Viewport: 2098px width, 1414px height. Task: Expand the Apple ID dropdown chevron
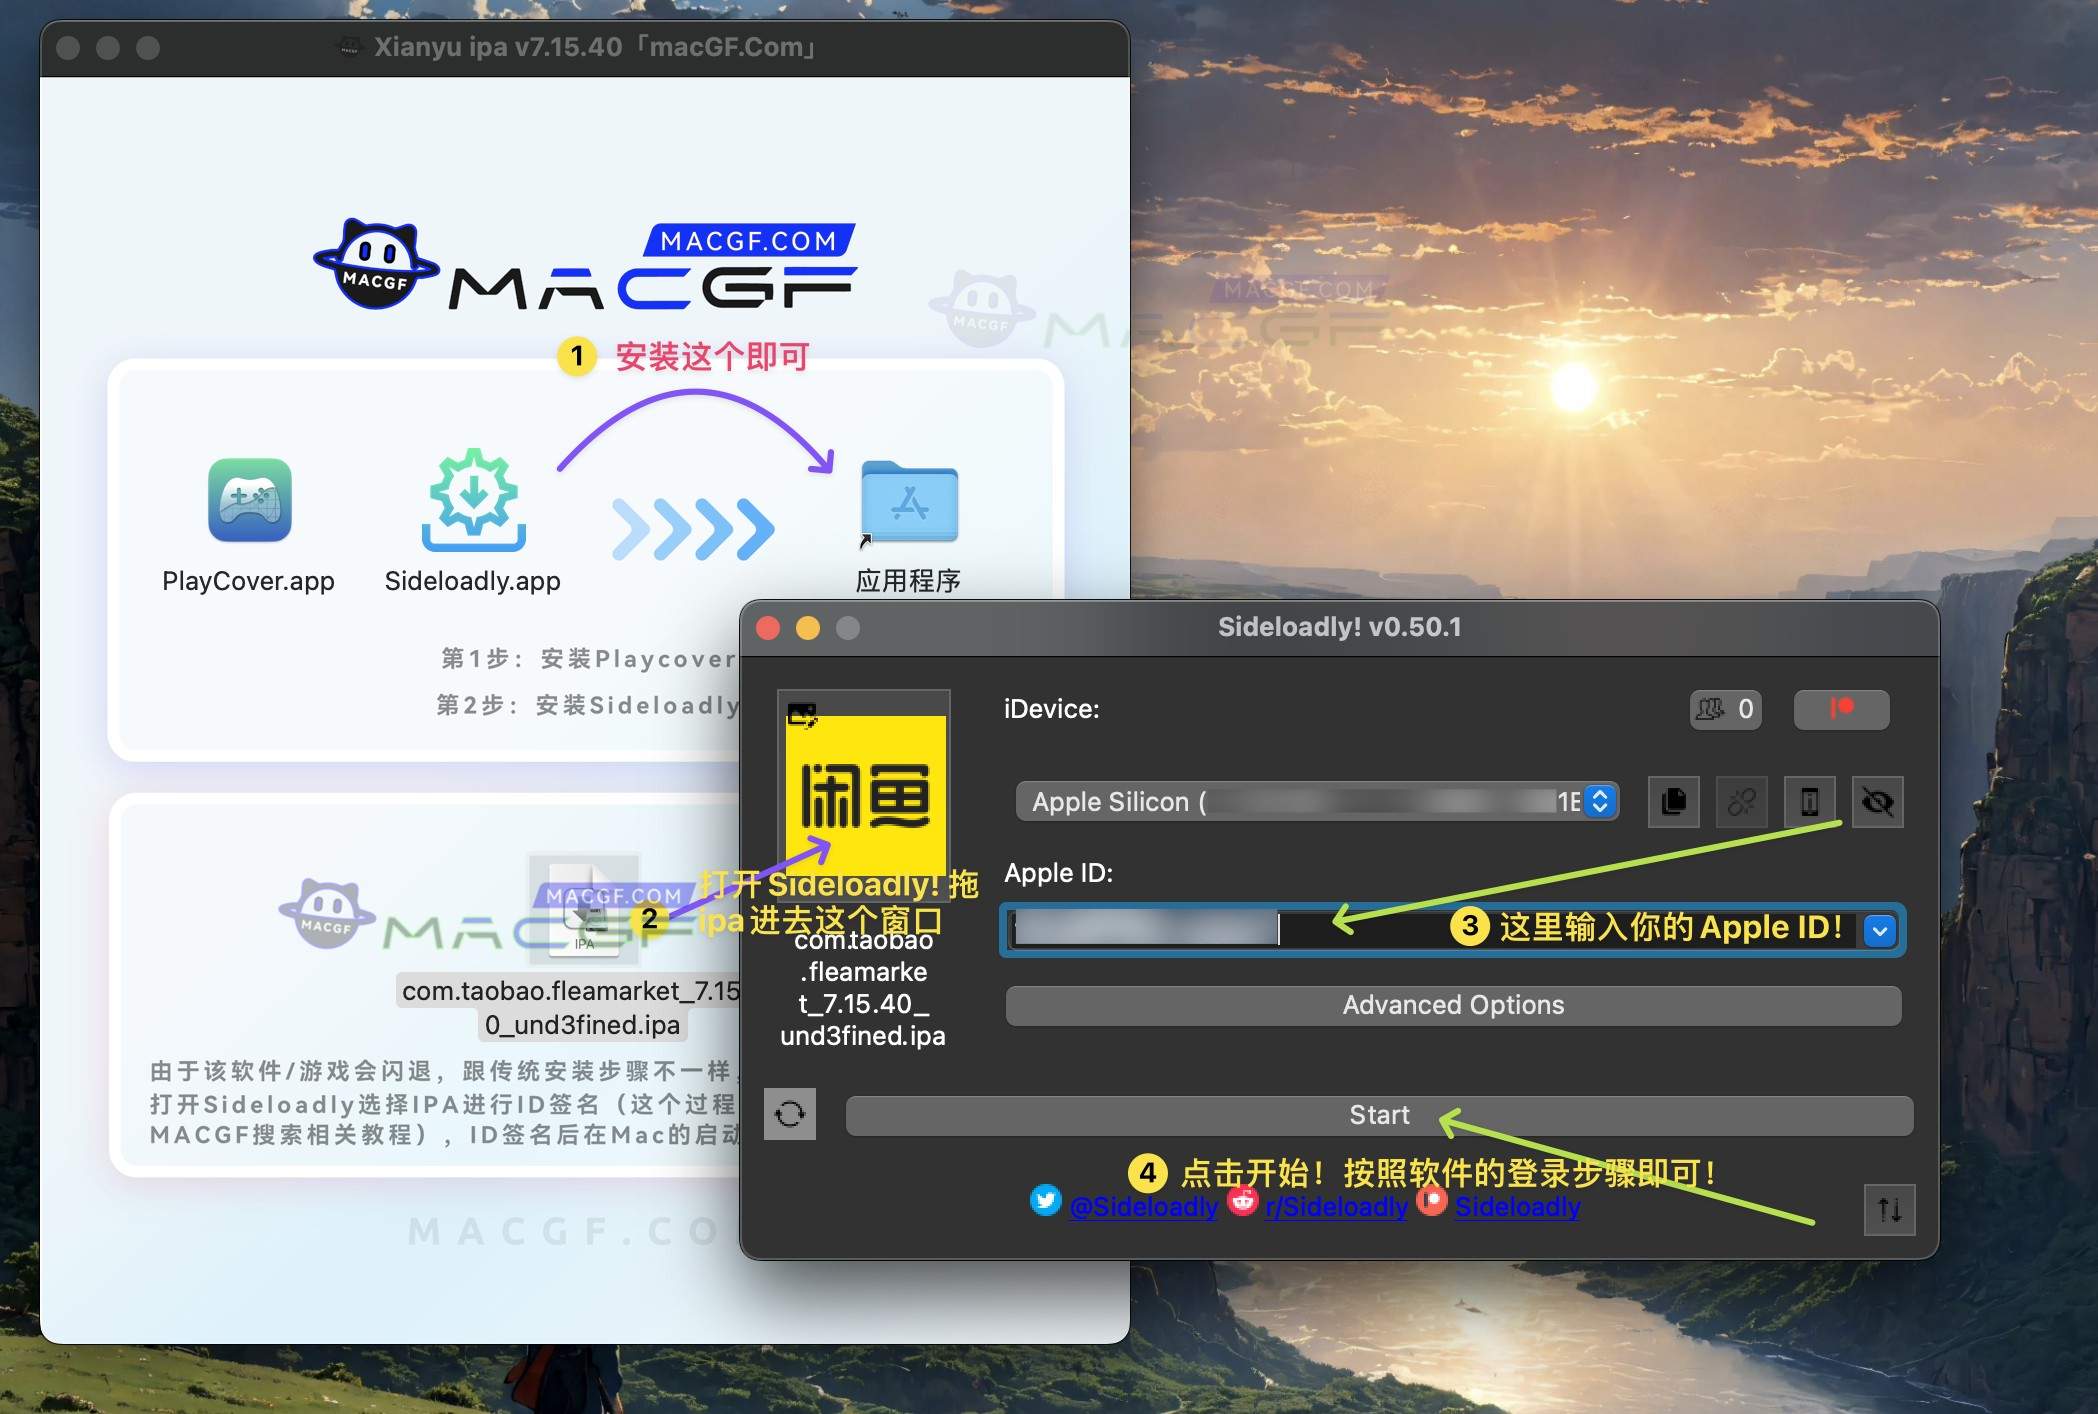[1879, 930]
